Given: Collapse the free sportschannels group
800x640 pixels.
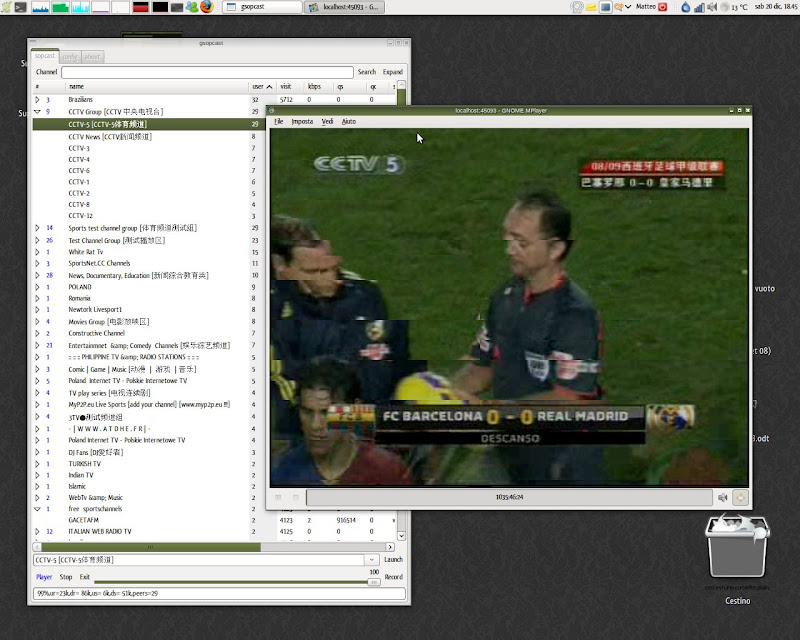Looking at the screenshot, I should [37, 509].
